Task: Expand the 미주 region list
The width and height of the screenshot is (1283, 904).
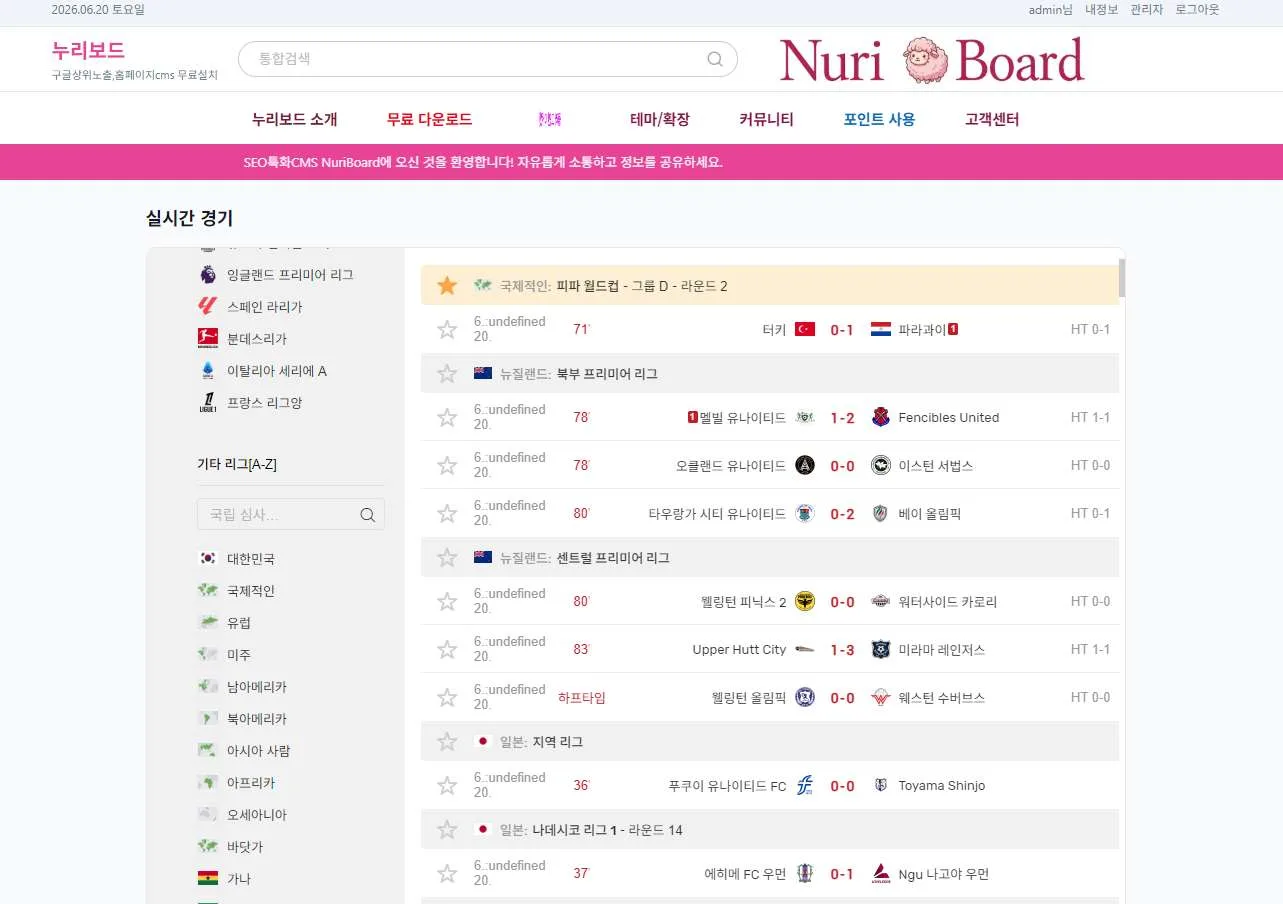Action: (239, 655)
